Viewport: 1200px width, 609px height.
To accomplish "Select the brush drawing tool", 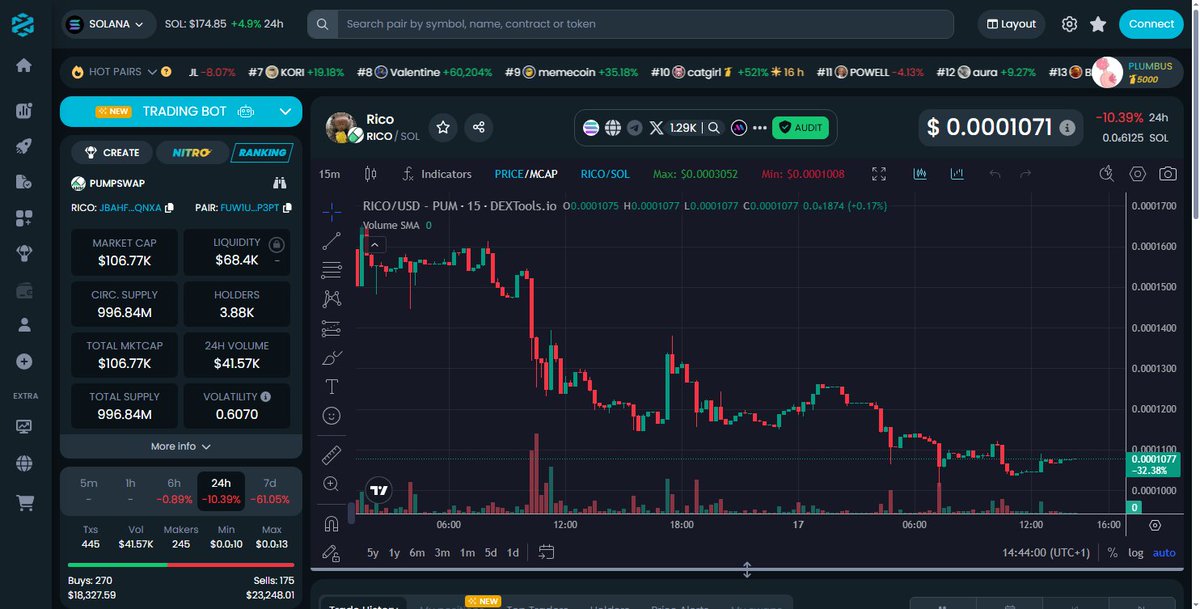I will point(332,357).
